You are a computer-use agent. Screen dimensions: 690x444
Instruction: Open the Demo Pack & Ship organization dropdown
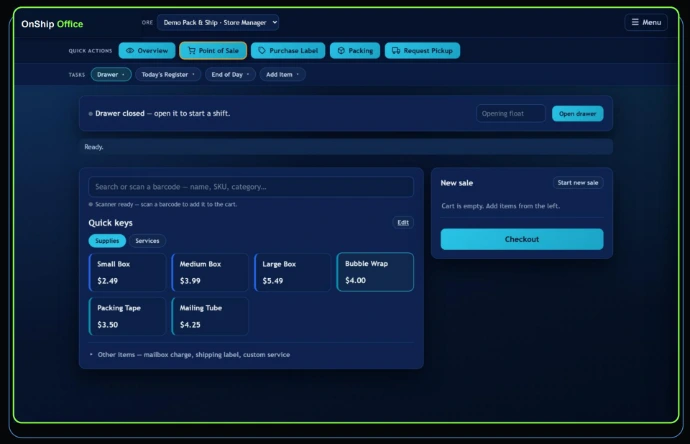tap(218, 22)
